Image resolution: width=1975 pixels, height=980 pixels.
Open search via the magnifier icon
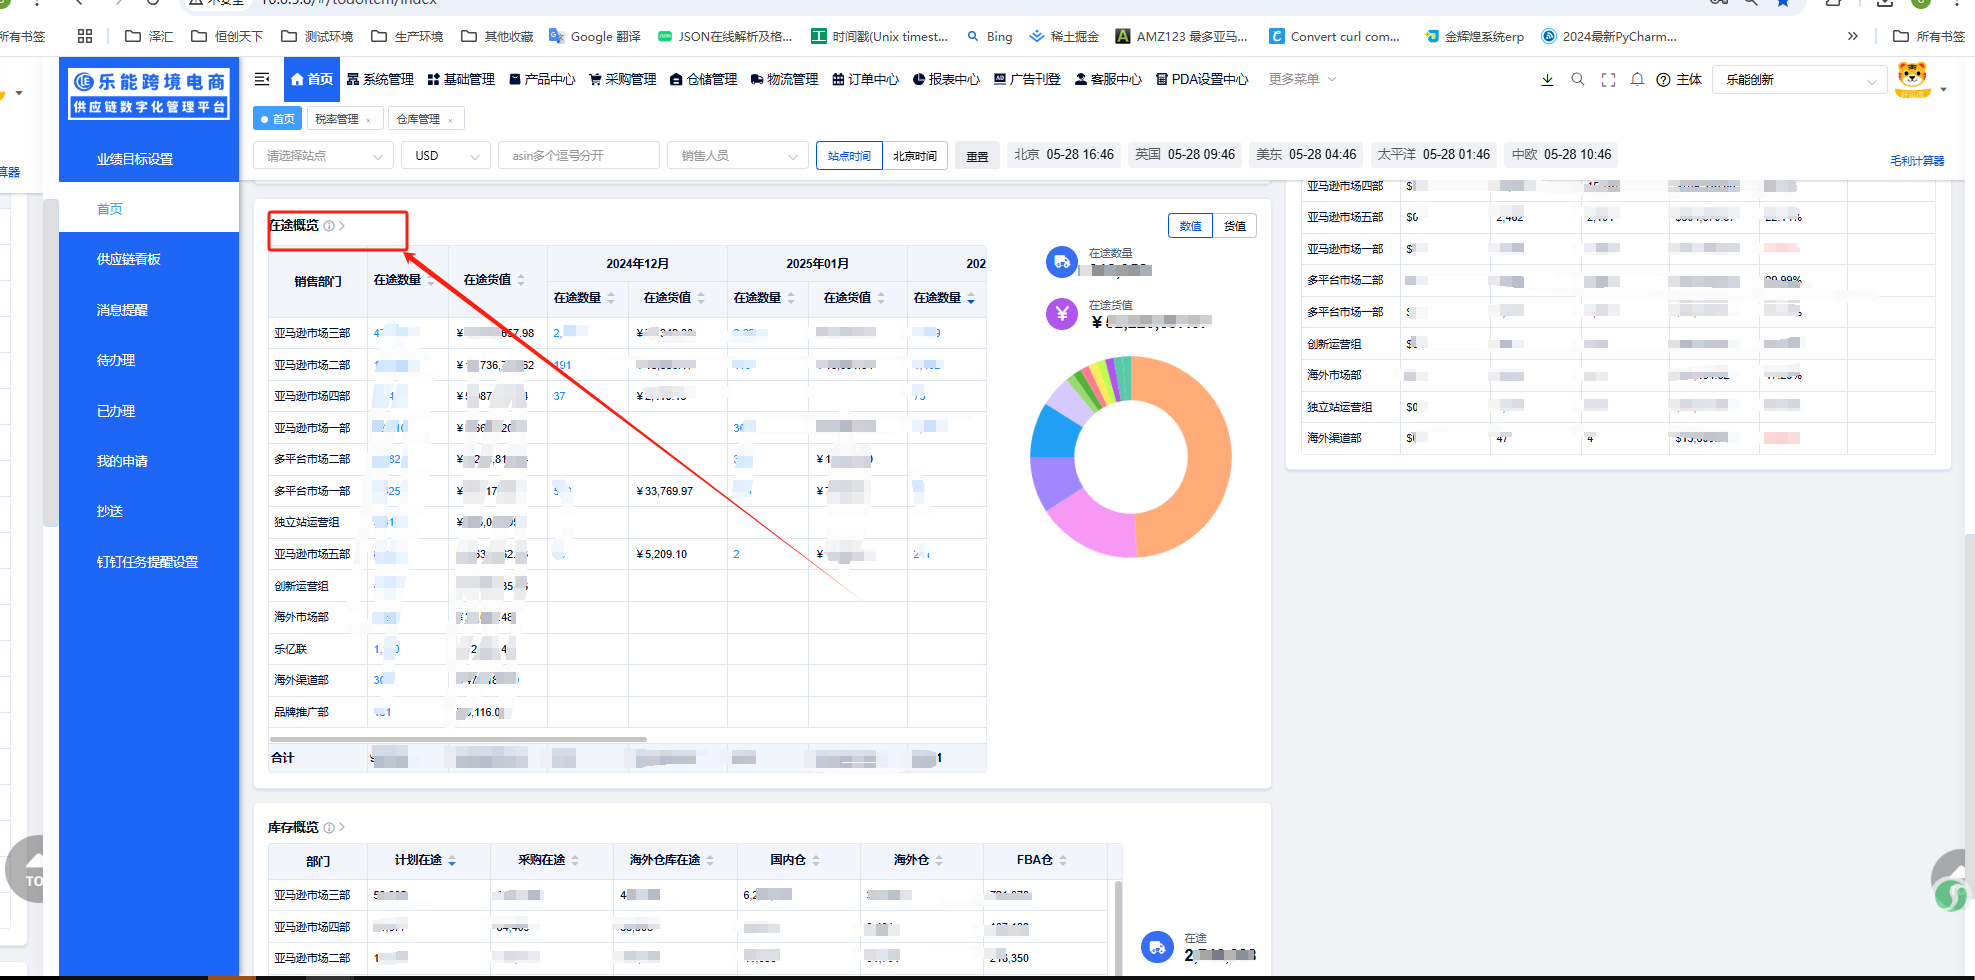pos(1578,80)
